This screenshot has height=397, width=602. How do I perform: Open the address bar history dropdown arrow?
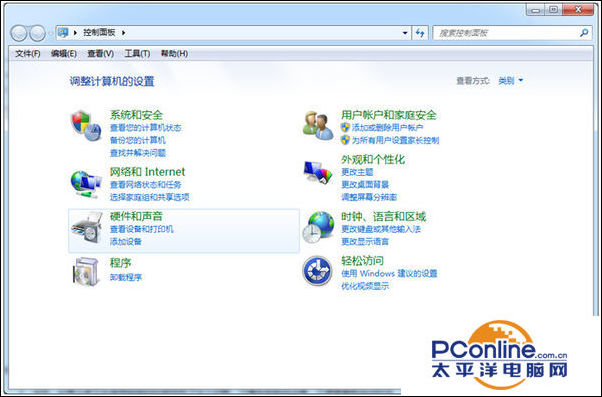405,33
